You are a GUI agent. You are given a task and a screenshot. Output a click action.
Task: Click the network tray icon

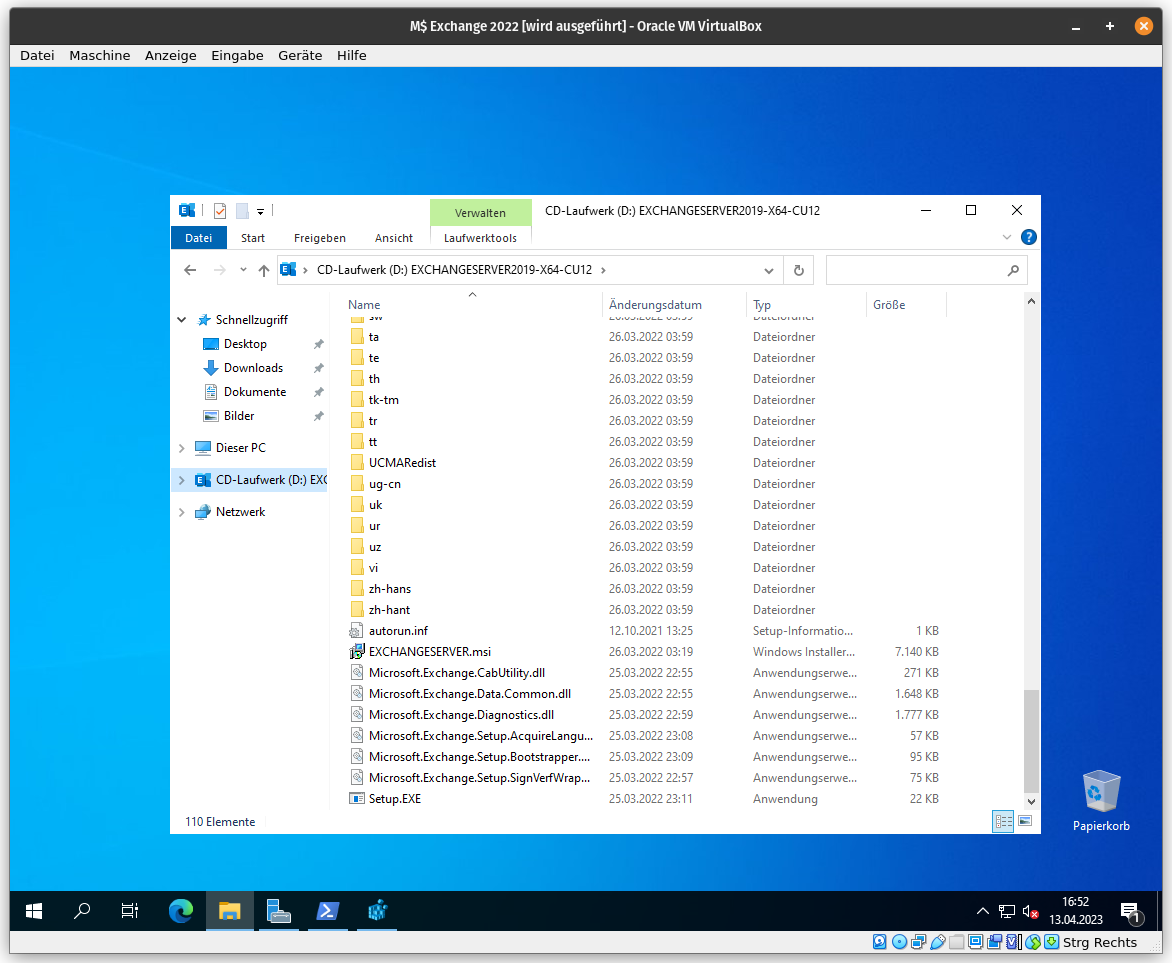(x=1007, y=911)
